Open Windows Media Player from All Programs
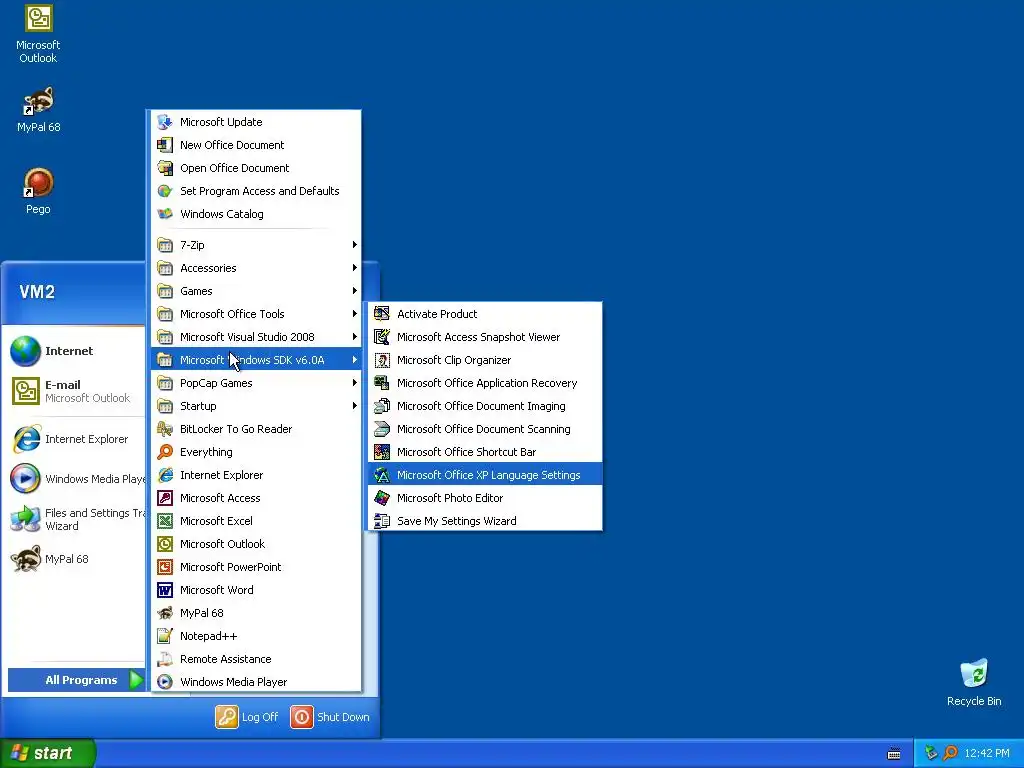1024x768 pixels. (x=256, y=682)
